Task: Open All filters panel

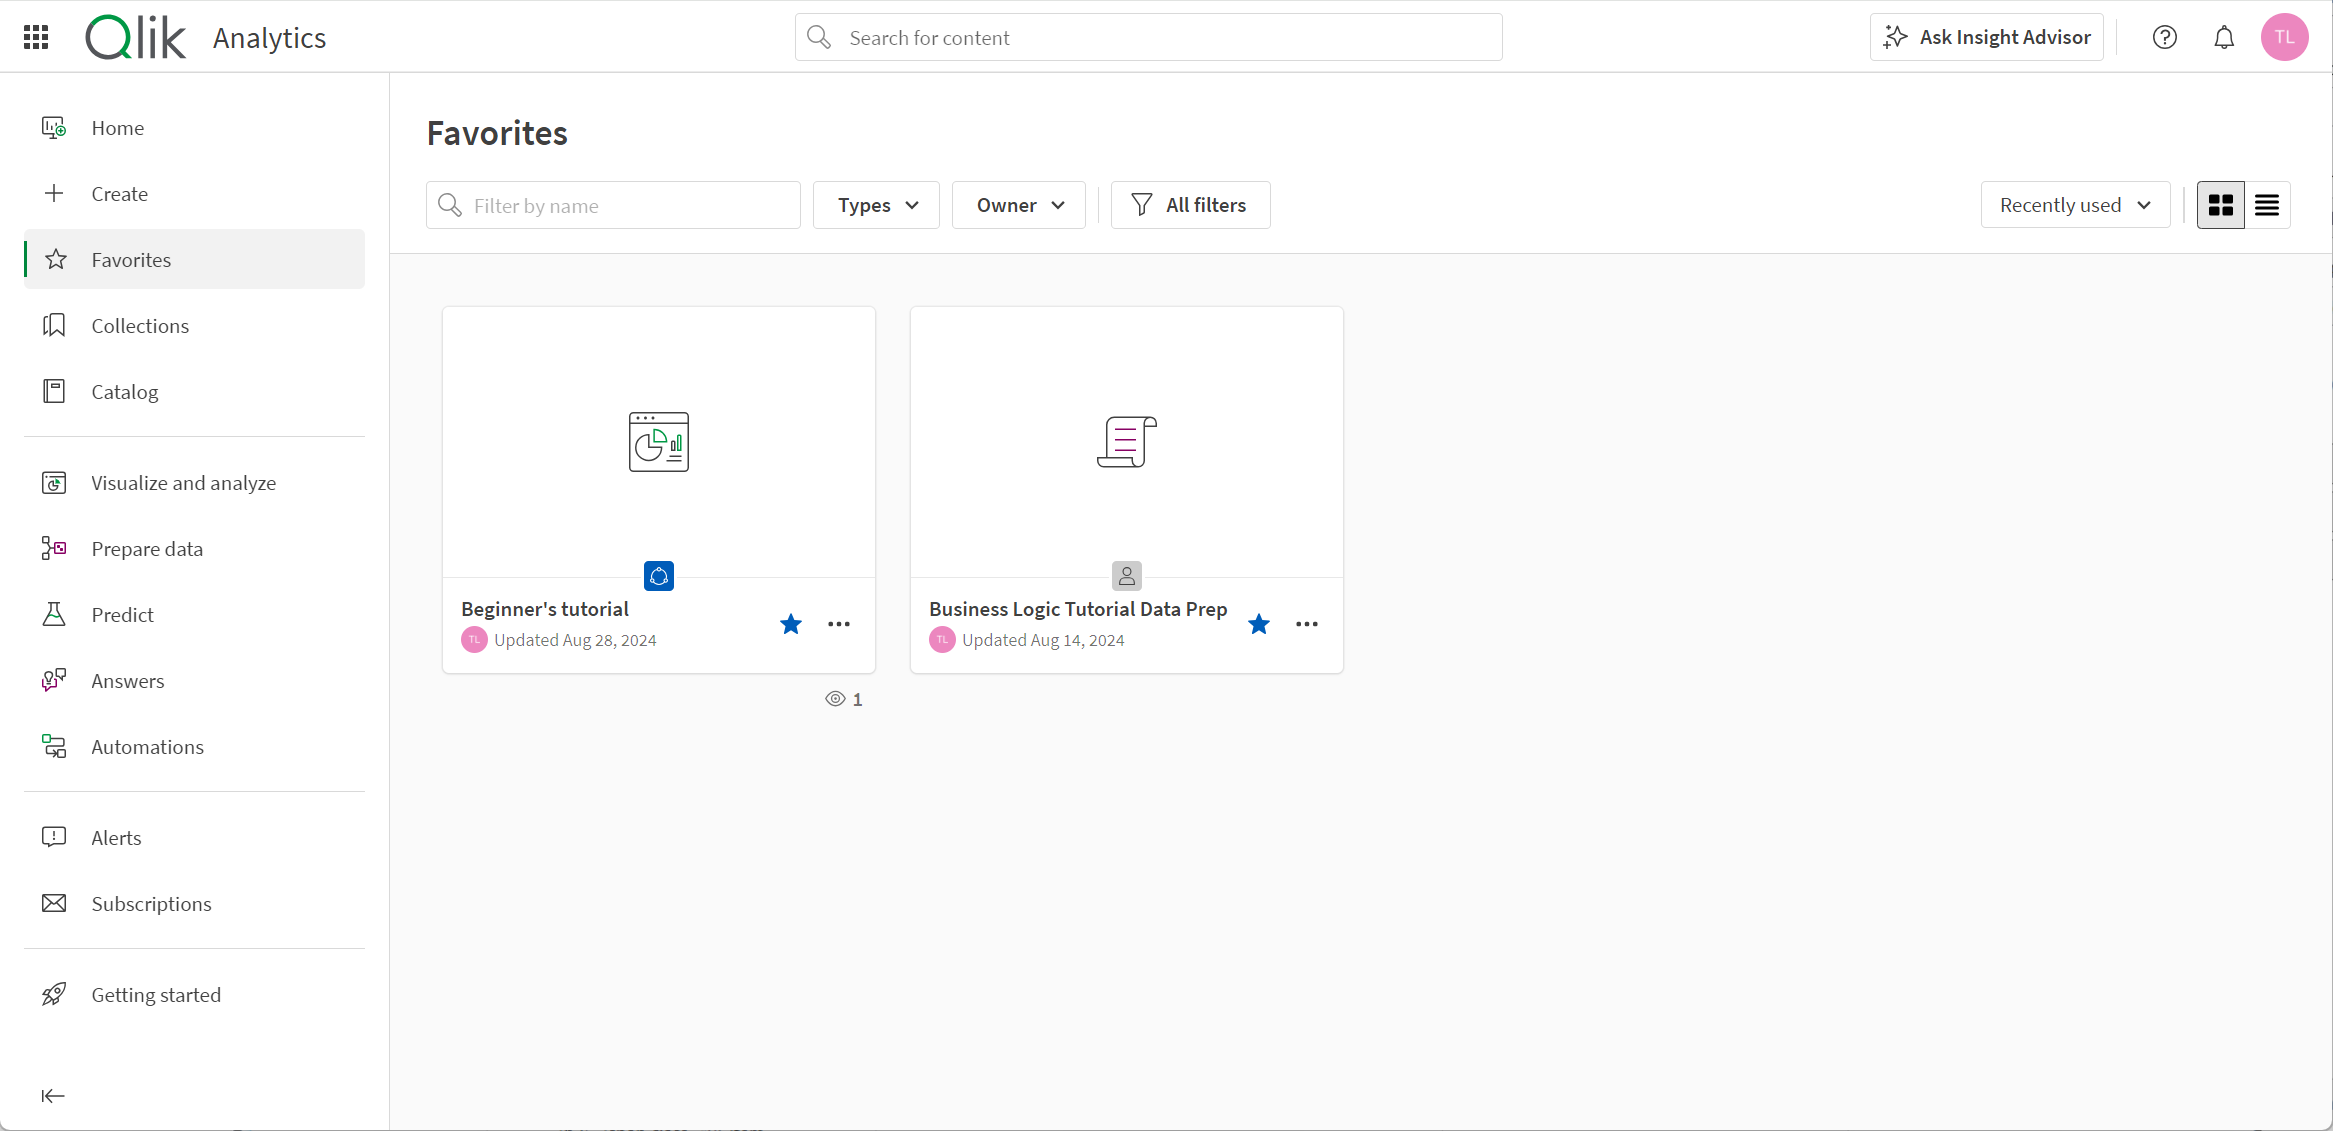Action: coord(1190,205)
